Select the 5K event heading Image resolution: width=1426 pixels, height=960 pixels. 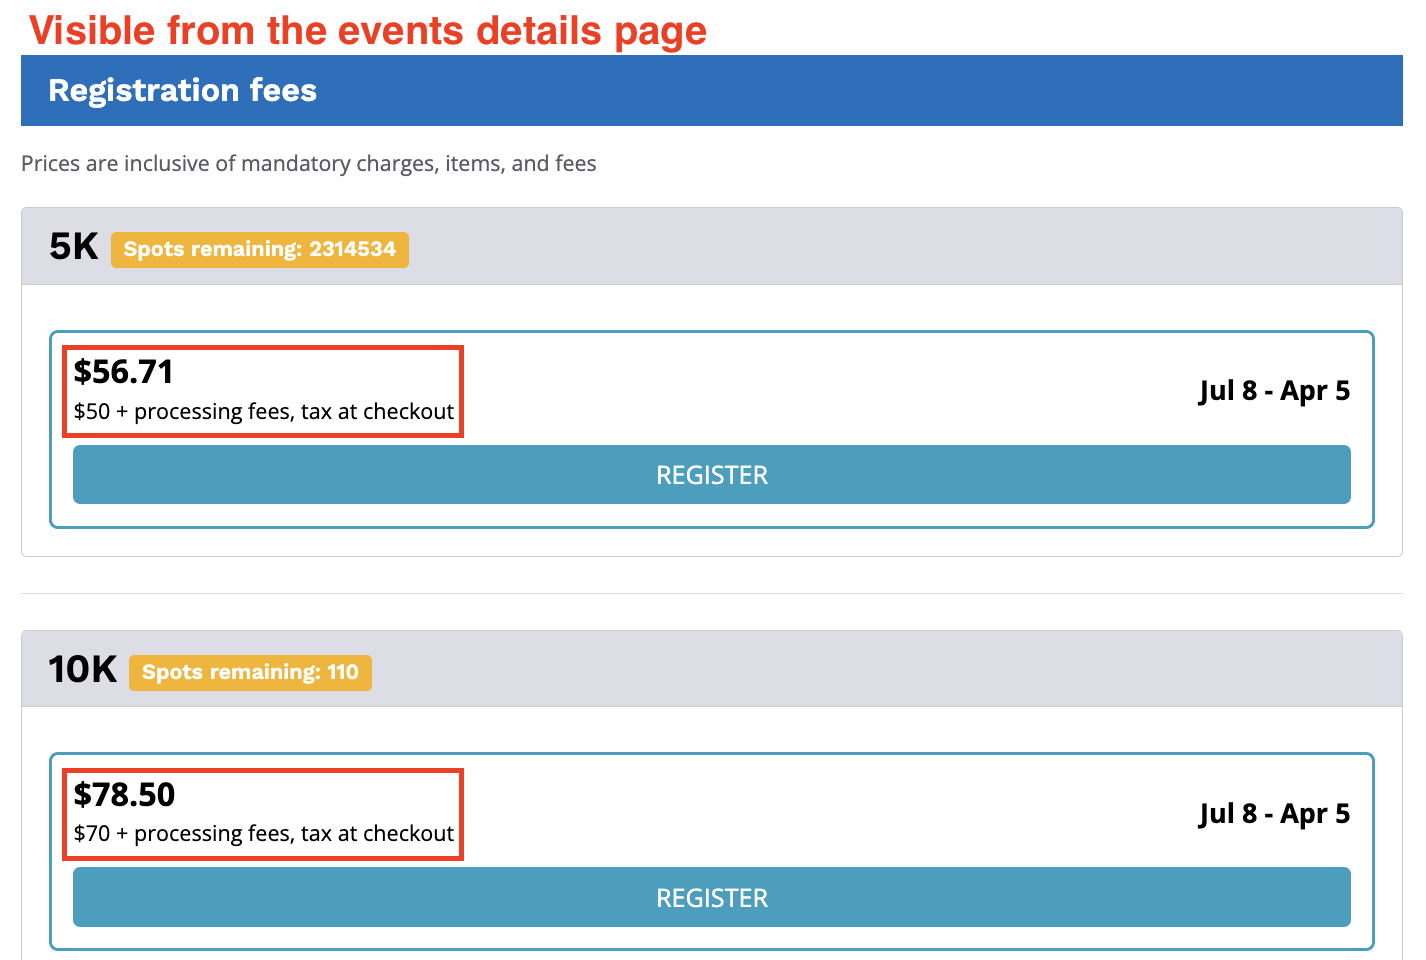74,247
